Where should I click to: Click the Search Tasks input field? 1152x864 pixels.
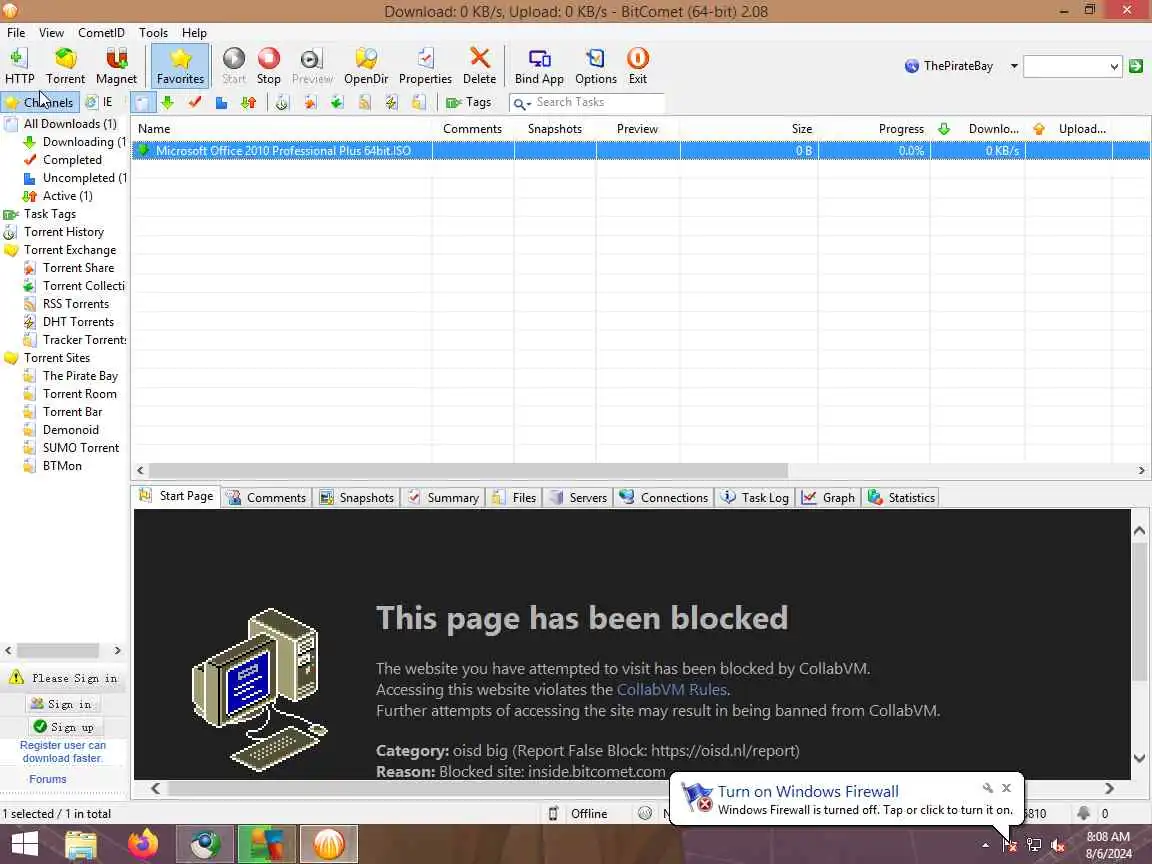599,102
